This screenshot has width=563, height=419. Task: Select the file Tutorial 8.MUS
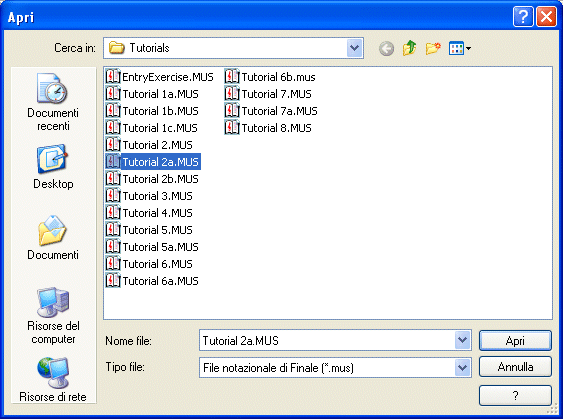268,128
